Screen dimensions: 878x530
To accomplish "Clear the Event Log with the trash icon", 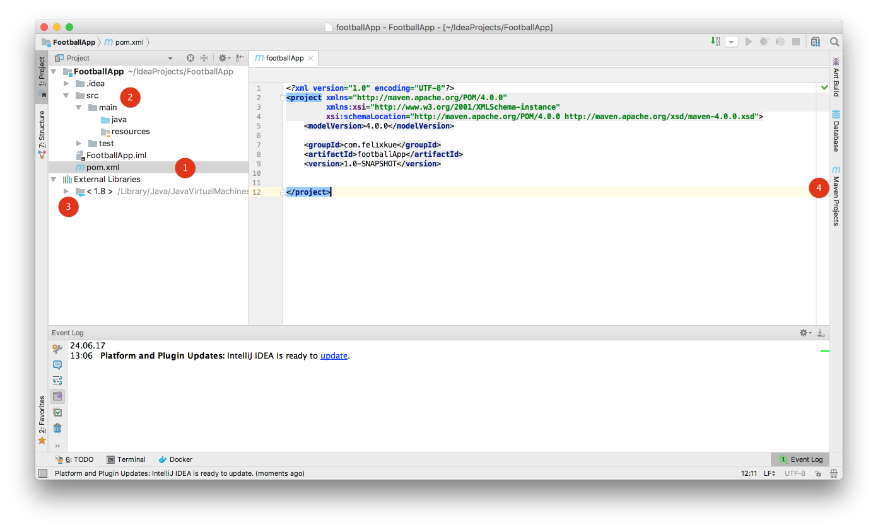I will [57, 427].
